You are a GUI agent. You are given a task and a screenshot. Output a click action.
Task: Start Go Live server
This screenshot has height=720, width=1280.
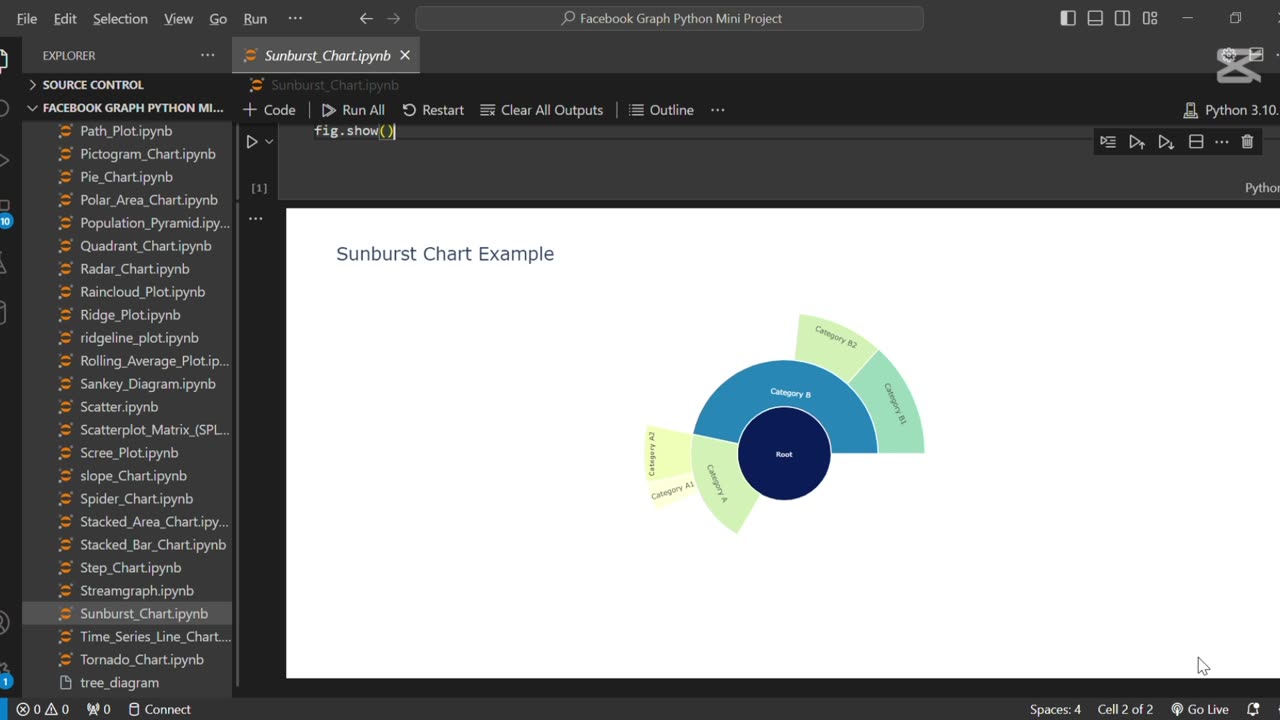coord(1200,709)
